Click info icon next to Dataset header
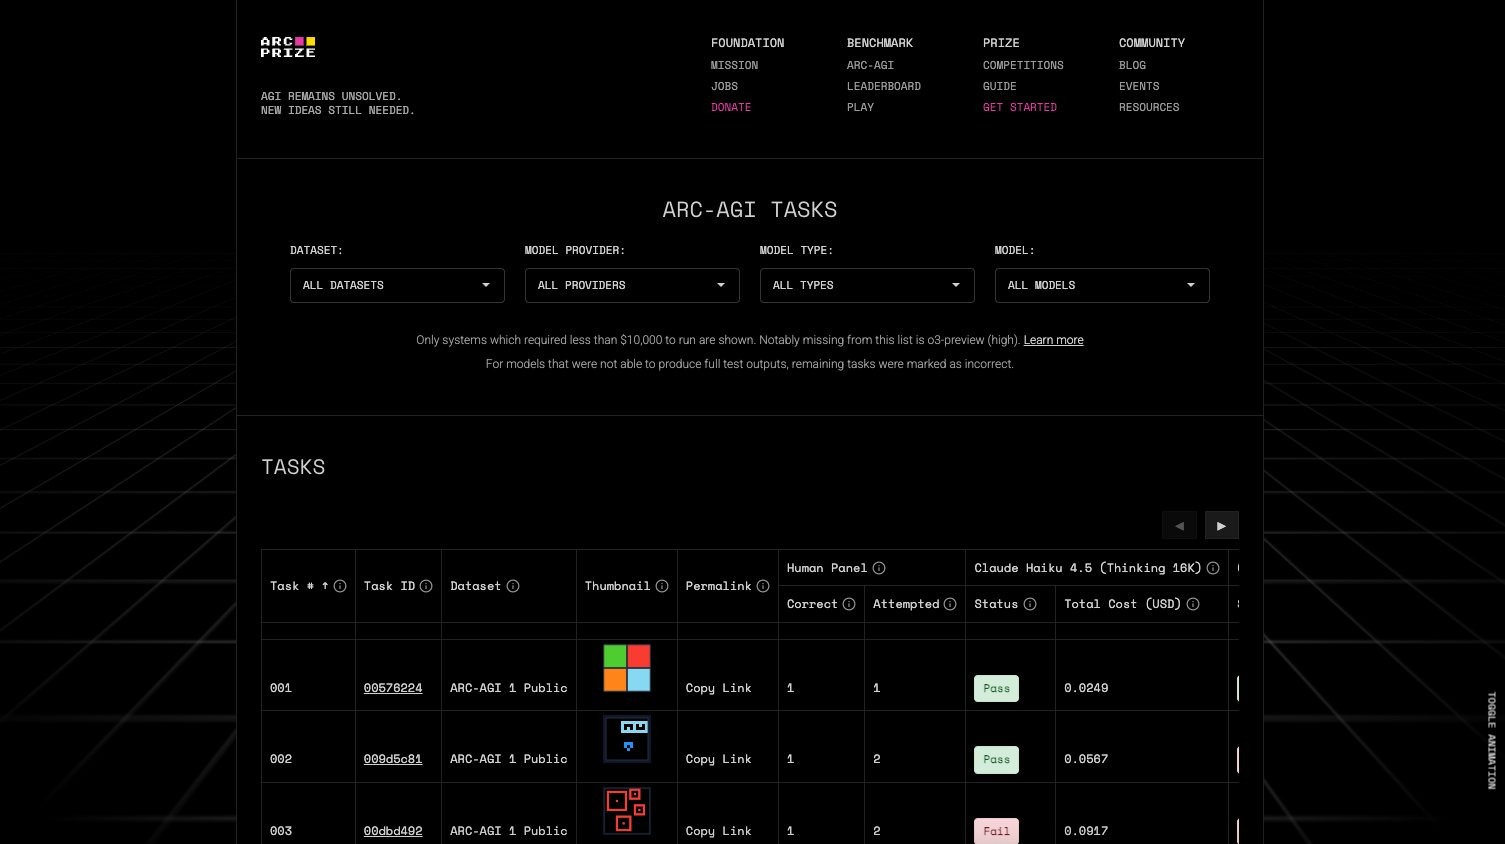The image size is (1505, 844). 513,586
